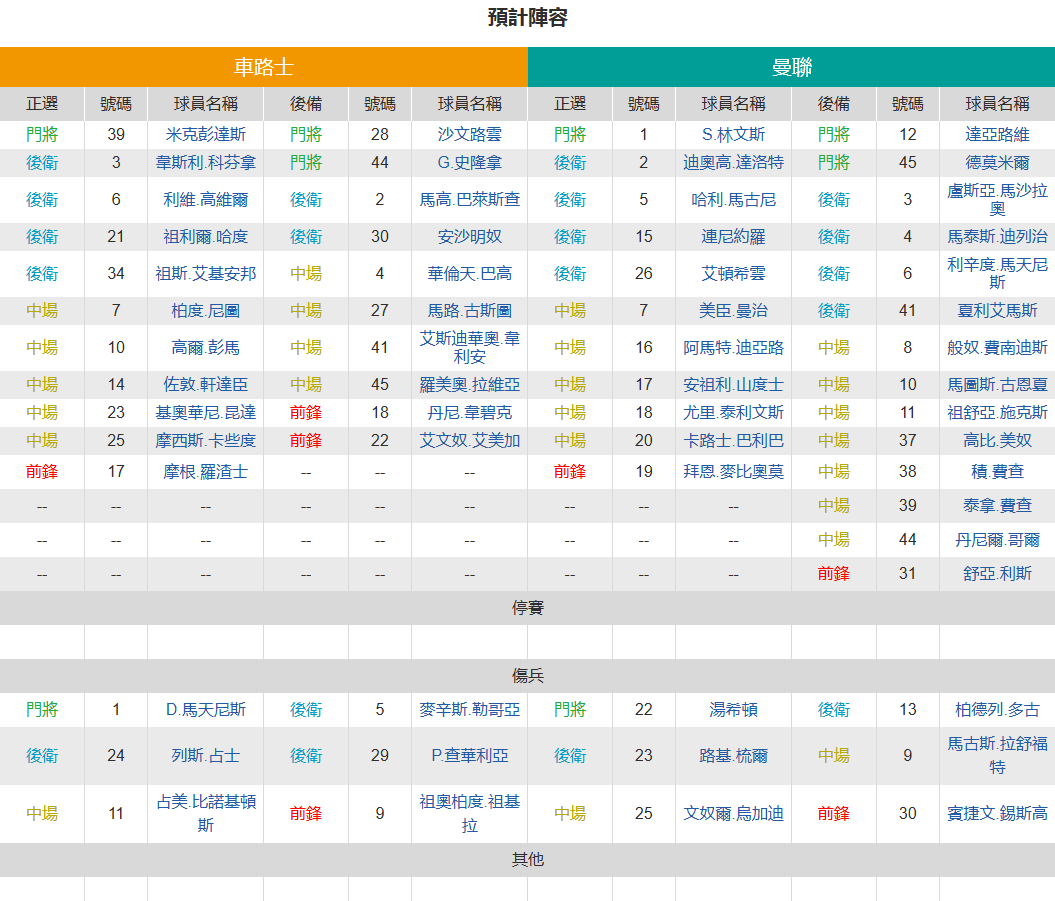
Task: Open player link 舒亞.利斯
Action: [997, 573]
